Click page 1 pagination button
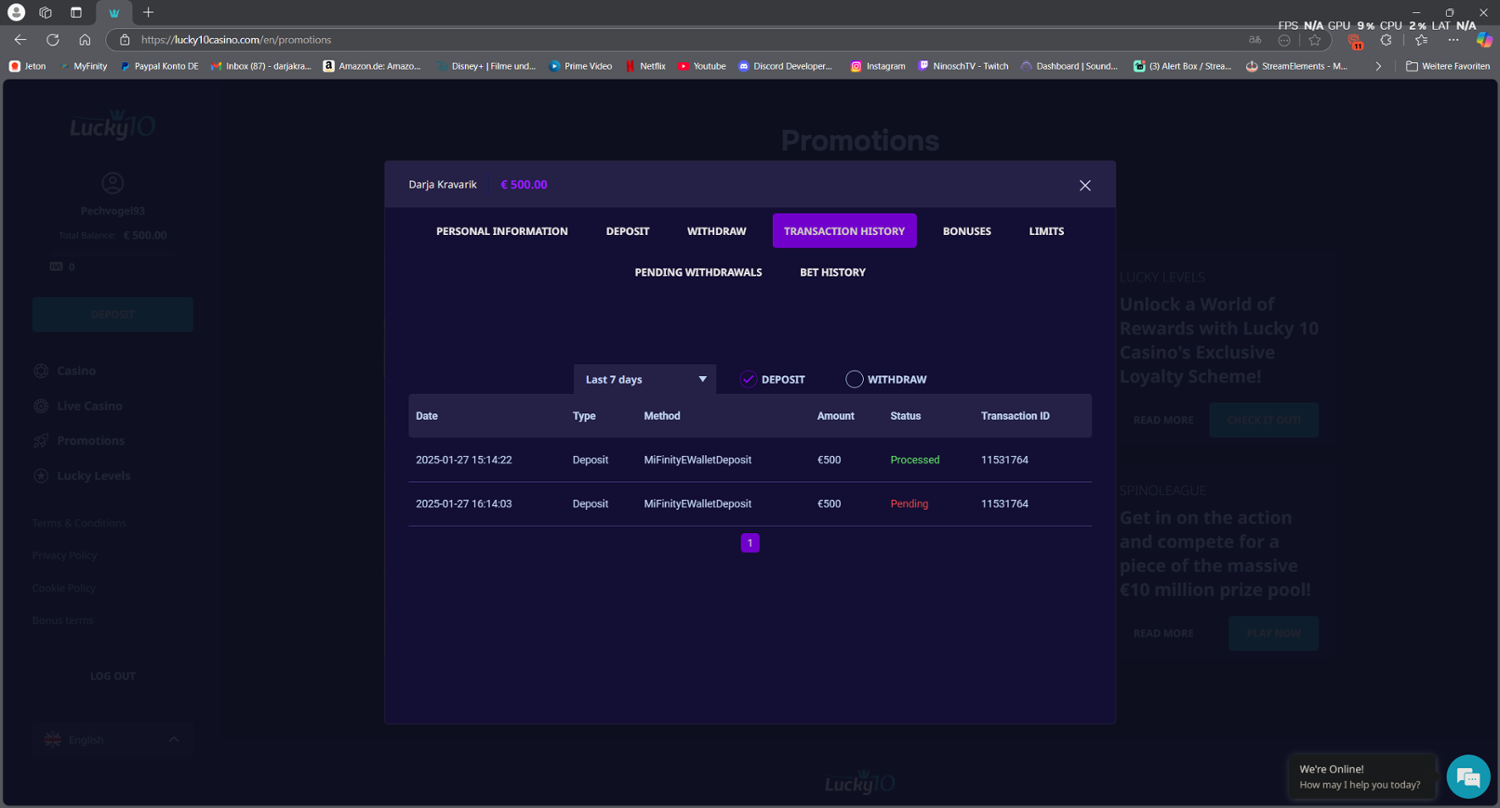Viewport: 1500px width, 808px height. (750, 543)
